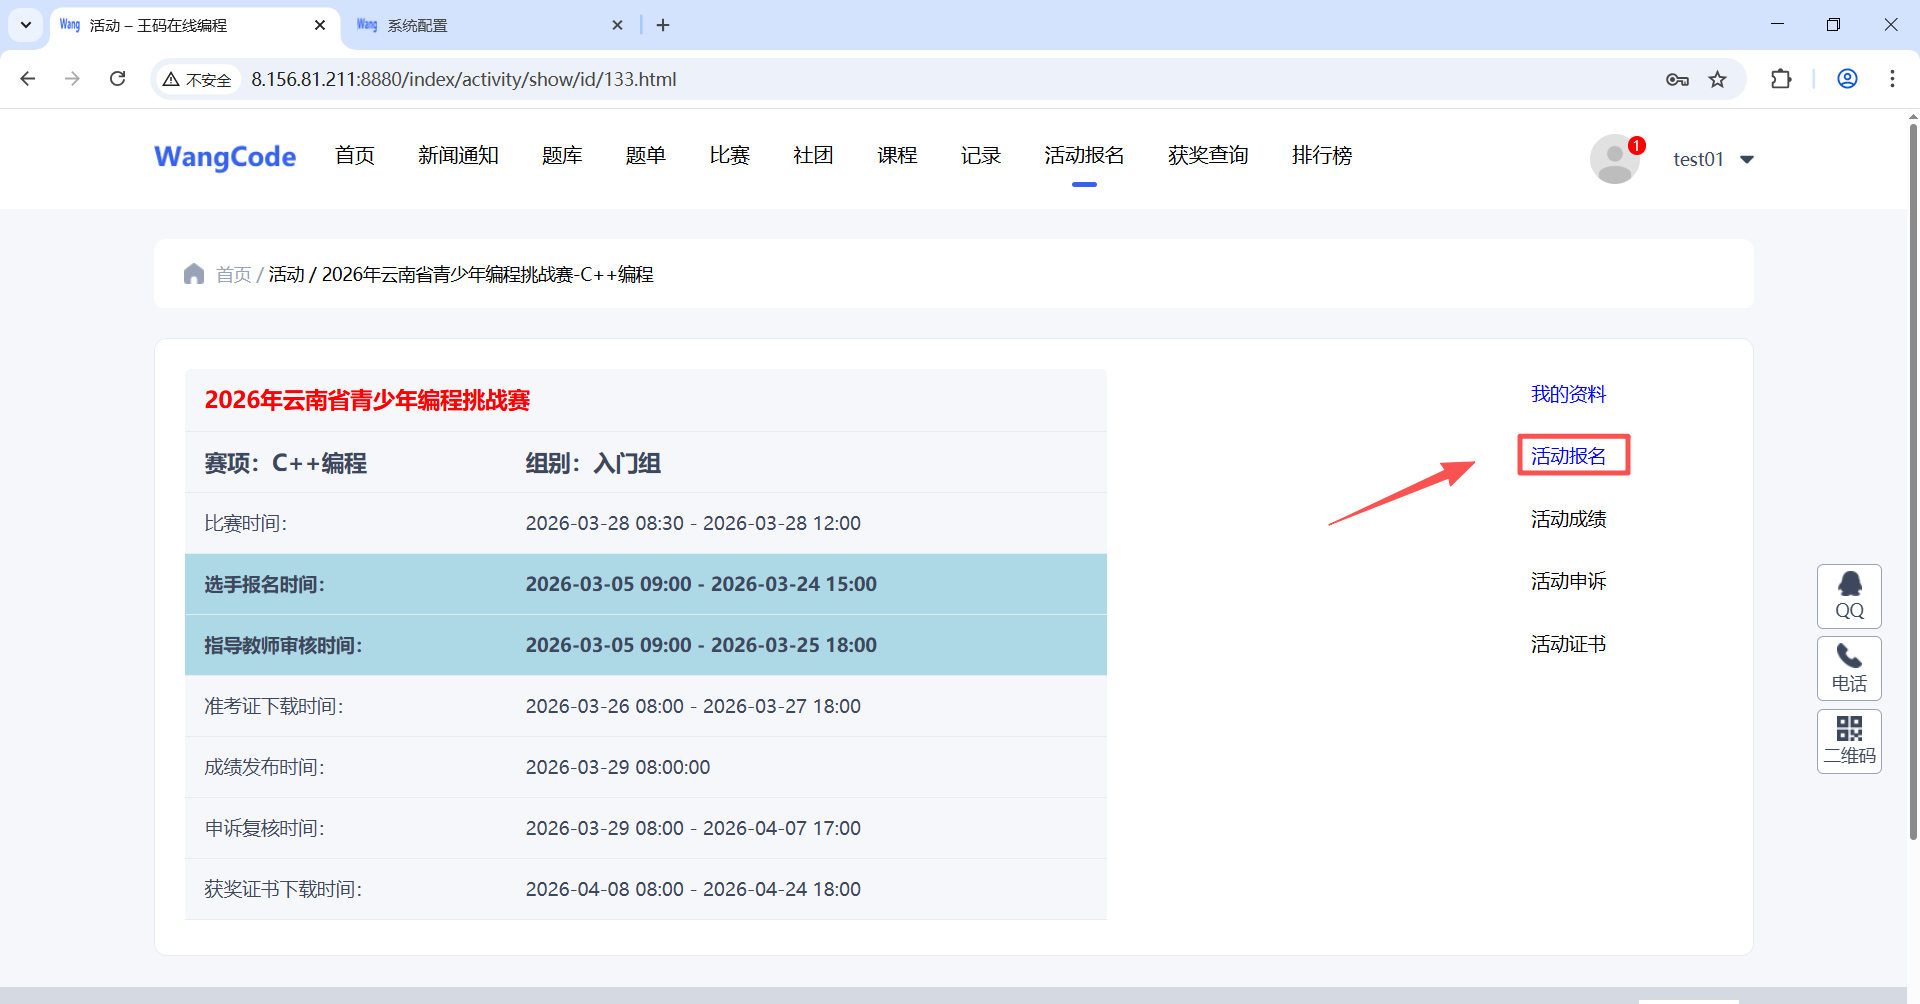Screen dimensions: 1920x1004
Task: Open the tab search dropdown arrow
Action: tap(26, 25)
